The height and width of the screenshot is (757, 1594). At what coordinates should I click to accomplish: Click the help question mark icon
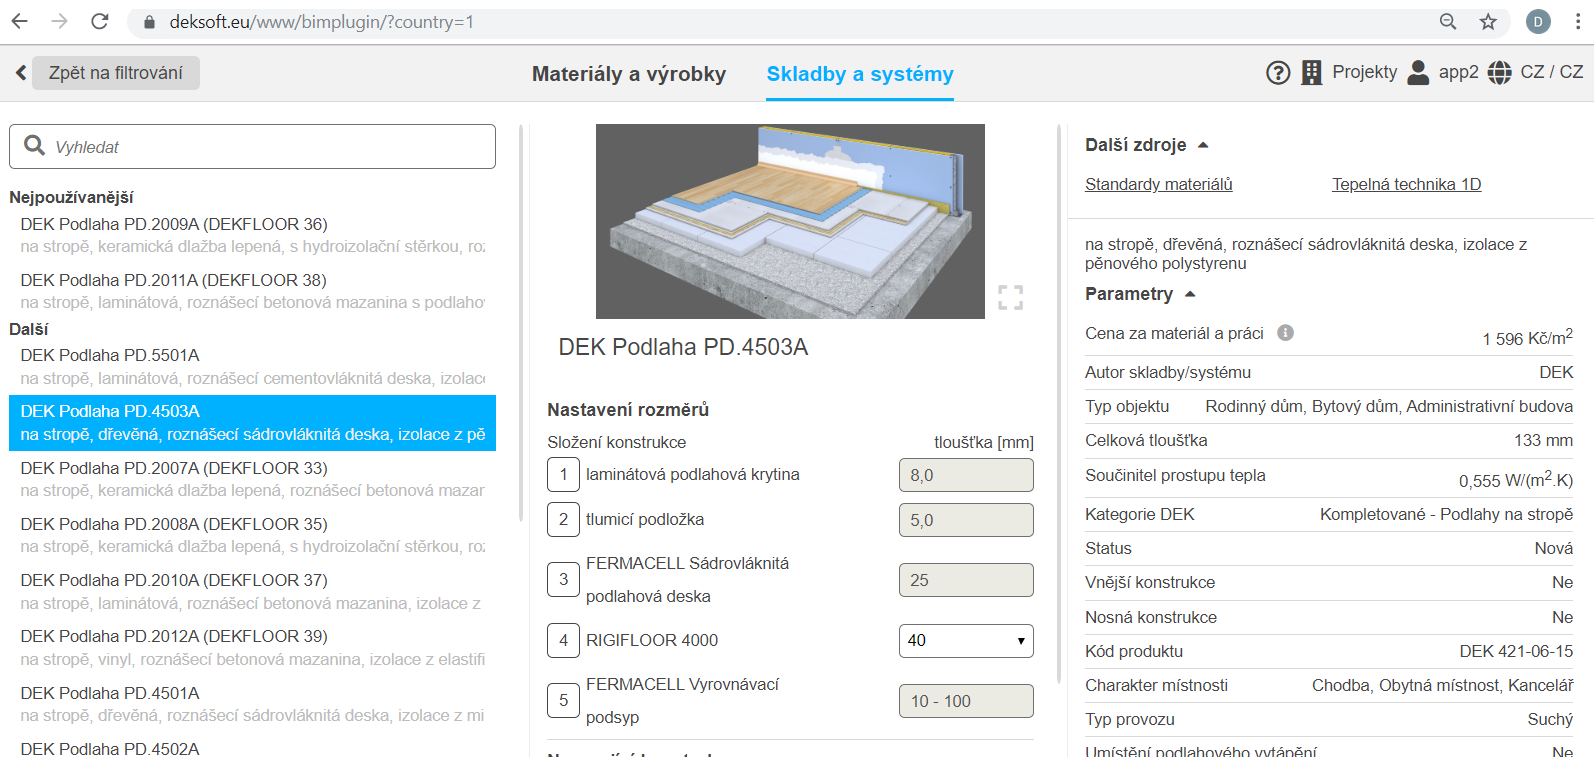(1277, 73)
